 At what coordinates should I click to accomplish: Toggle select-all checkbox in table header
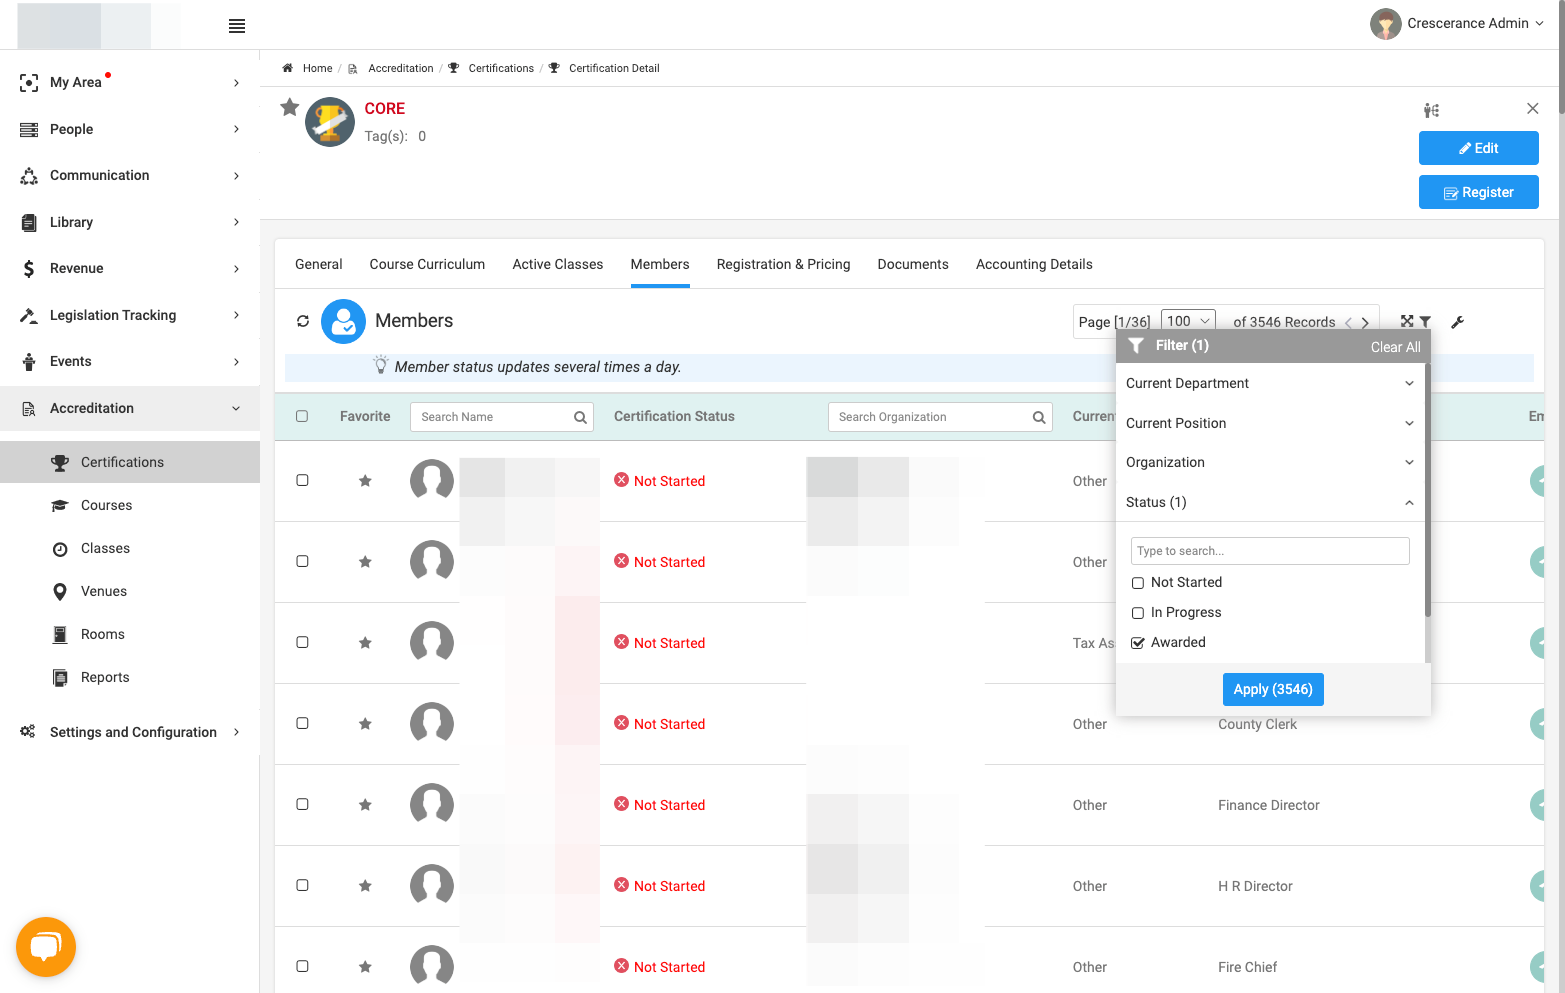(x=302, y=416)
